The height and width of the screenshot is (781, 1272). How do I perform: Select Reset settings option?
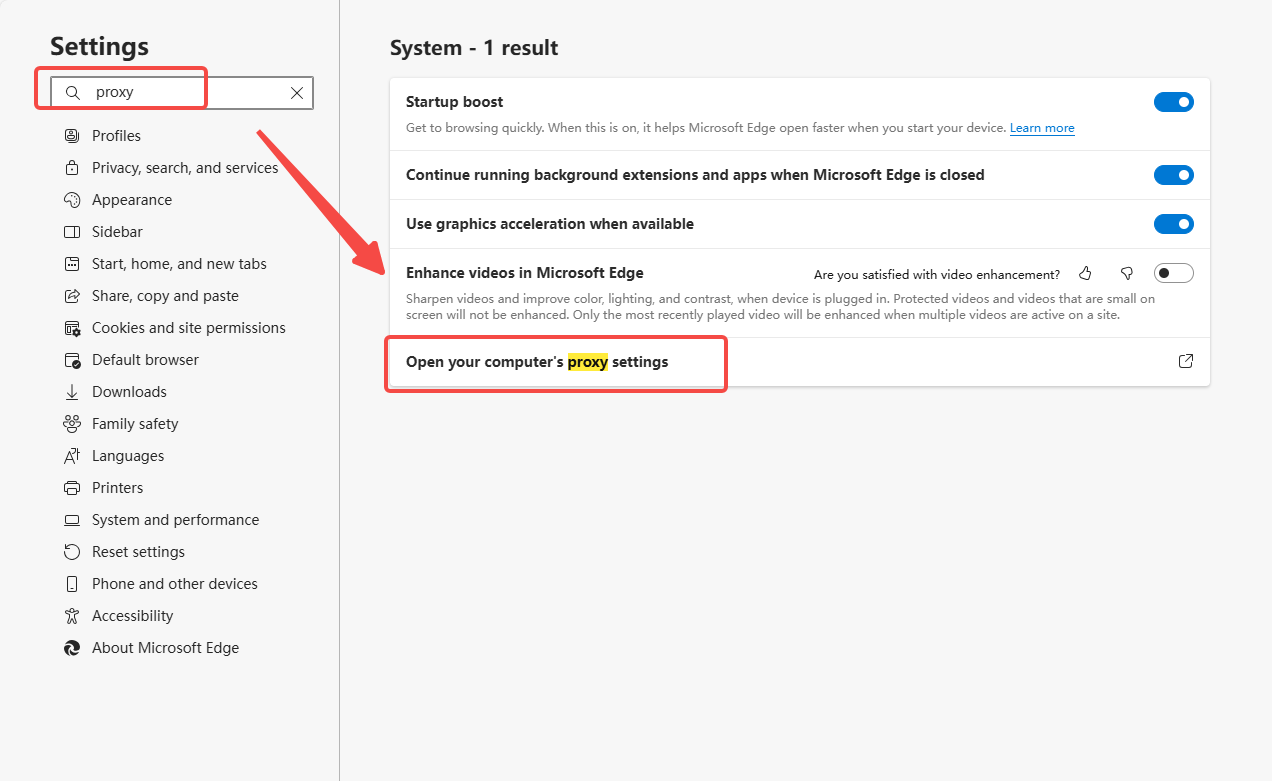tap(138, 552)
